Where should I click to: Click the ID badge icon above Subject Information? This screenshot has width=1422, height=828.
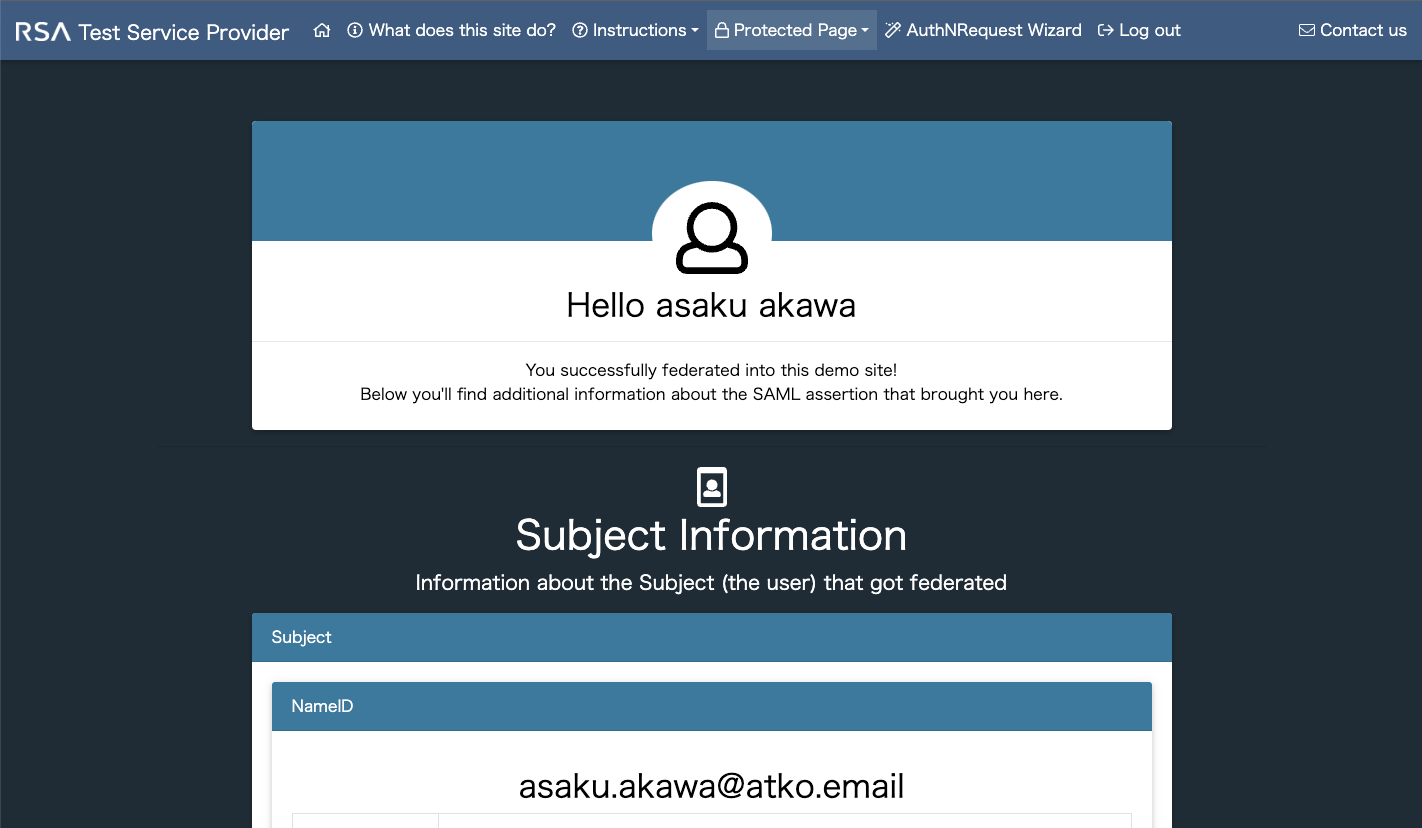tap(711, 487)
